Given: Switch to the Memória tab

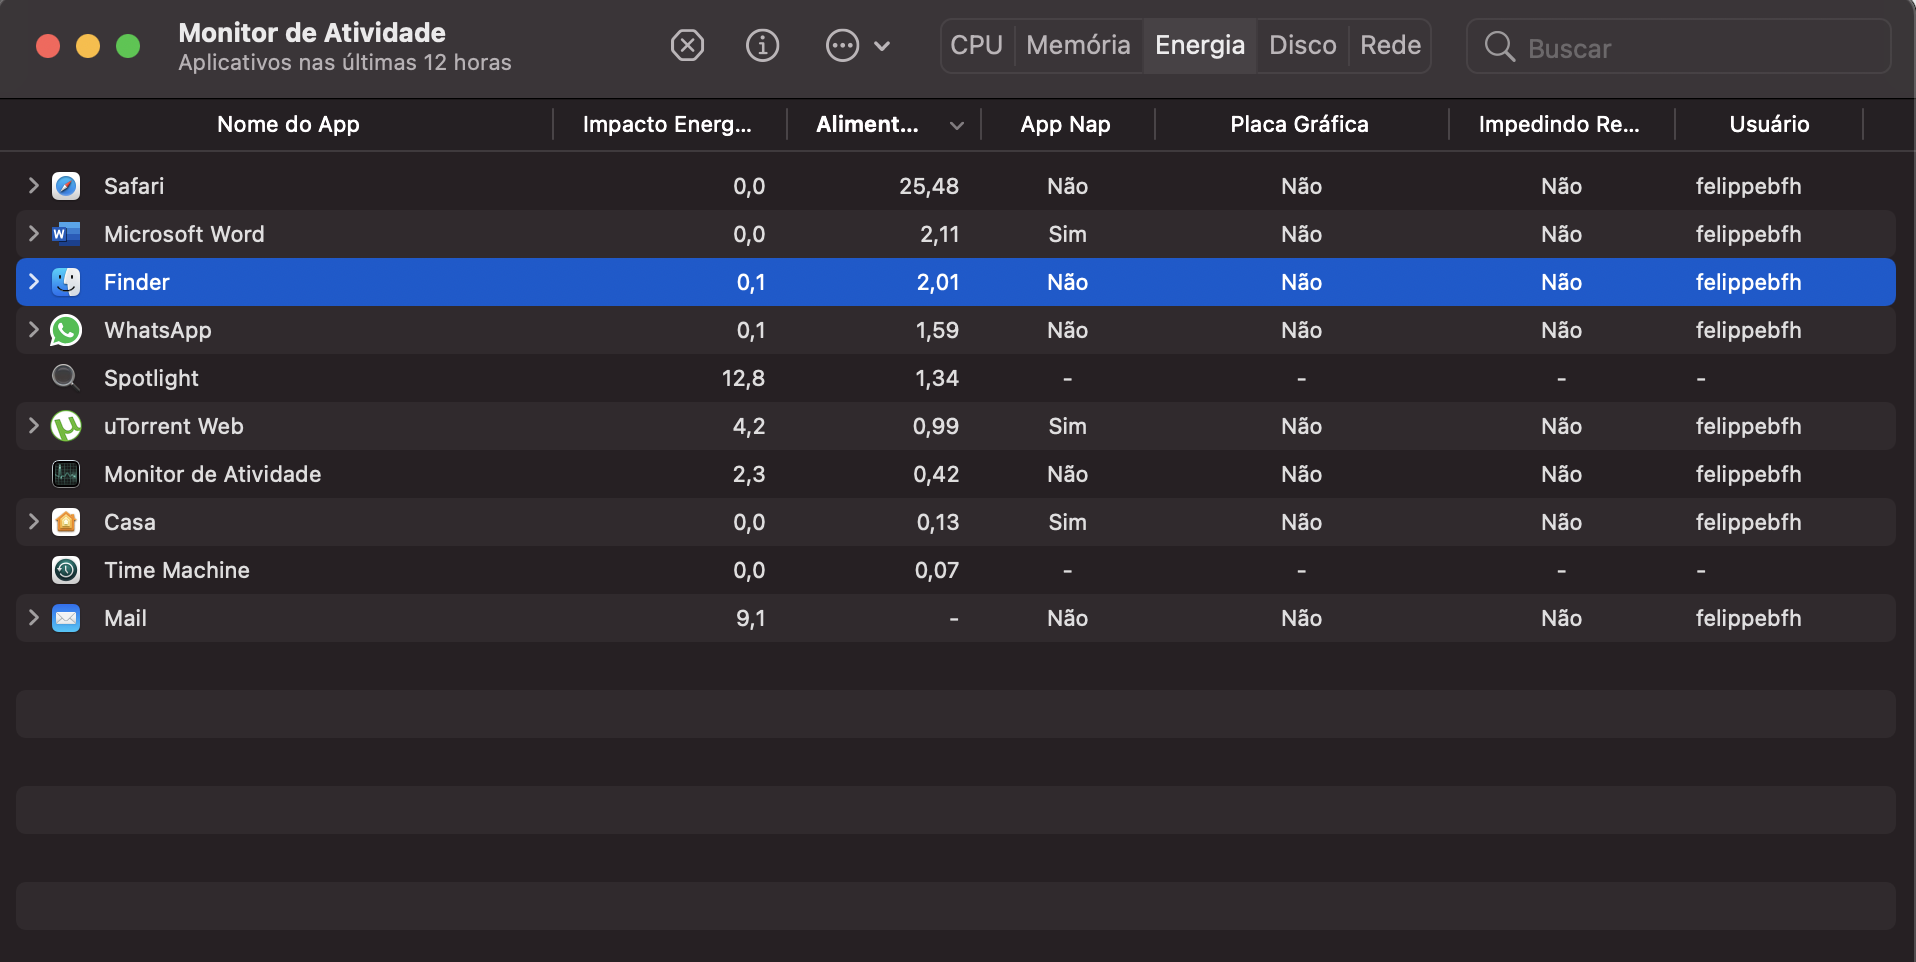Looking at the screenshot, I should pos(1078,46).
